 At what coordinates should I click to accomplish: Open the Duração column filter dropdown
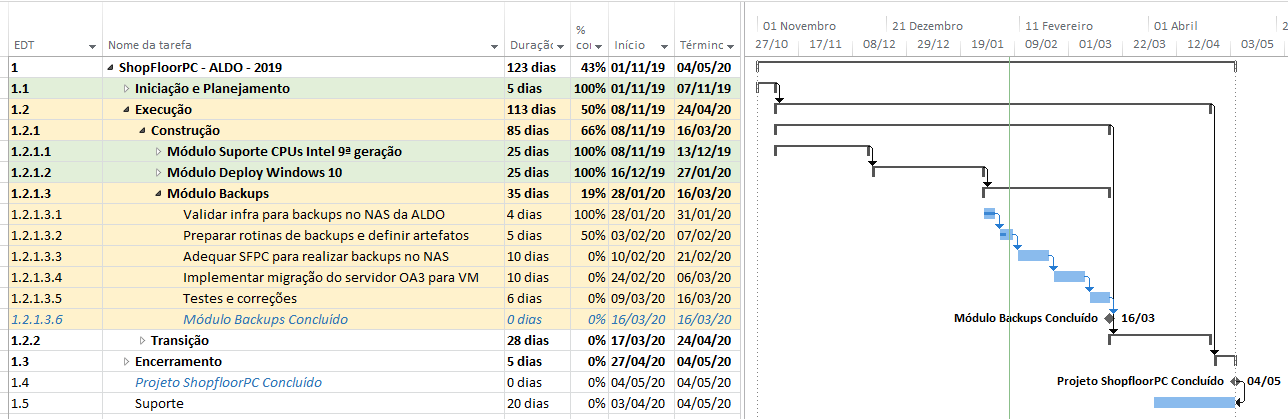point(561,47)
